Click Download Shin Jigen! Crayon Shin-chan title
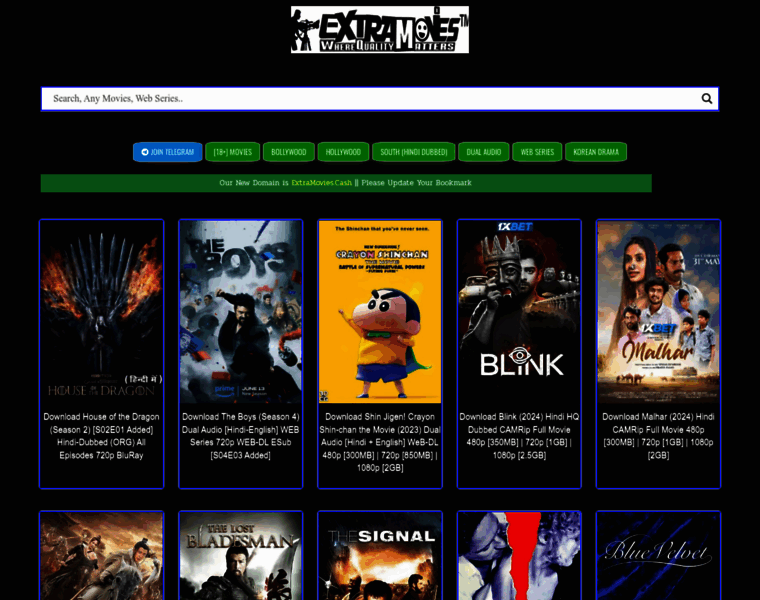Screen dimensions: 760x600 pos(380,442)
